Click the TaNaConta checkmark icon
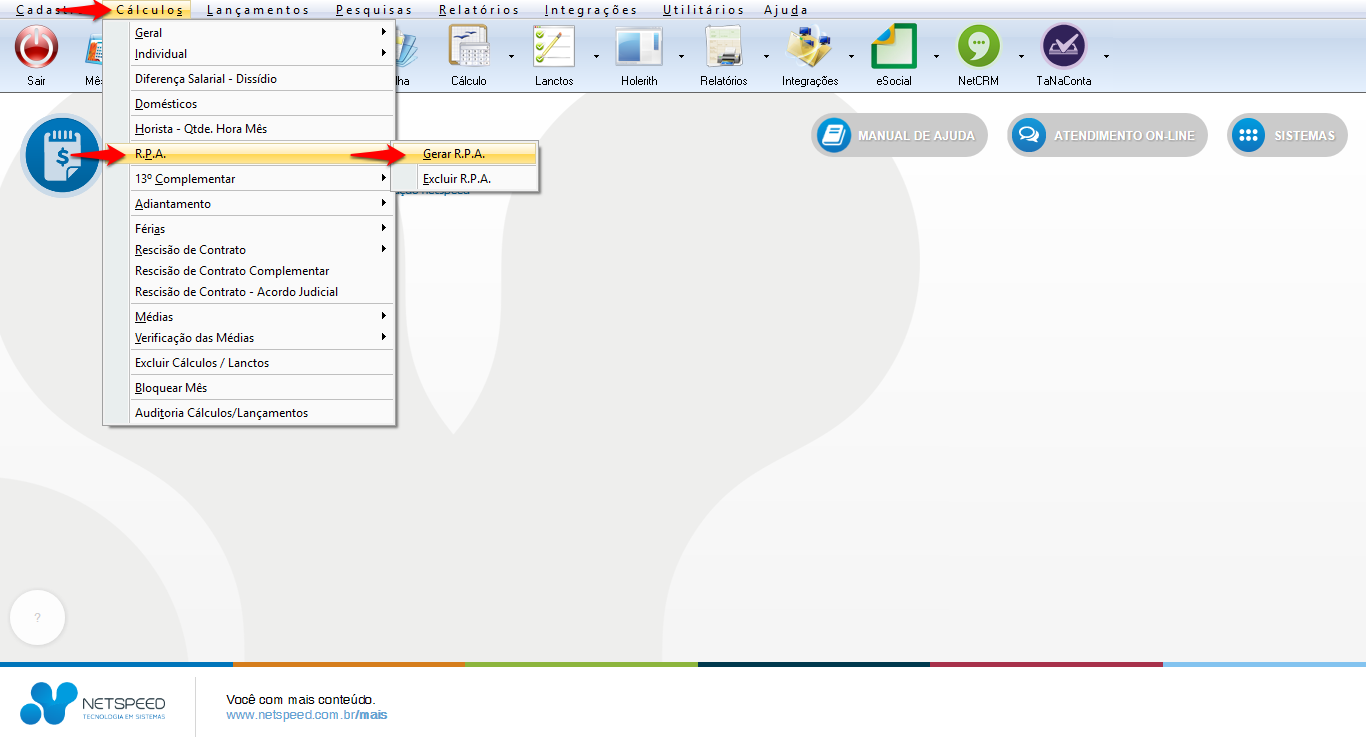 (x=1063, y=47)
